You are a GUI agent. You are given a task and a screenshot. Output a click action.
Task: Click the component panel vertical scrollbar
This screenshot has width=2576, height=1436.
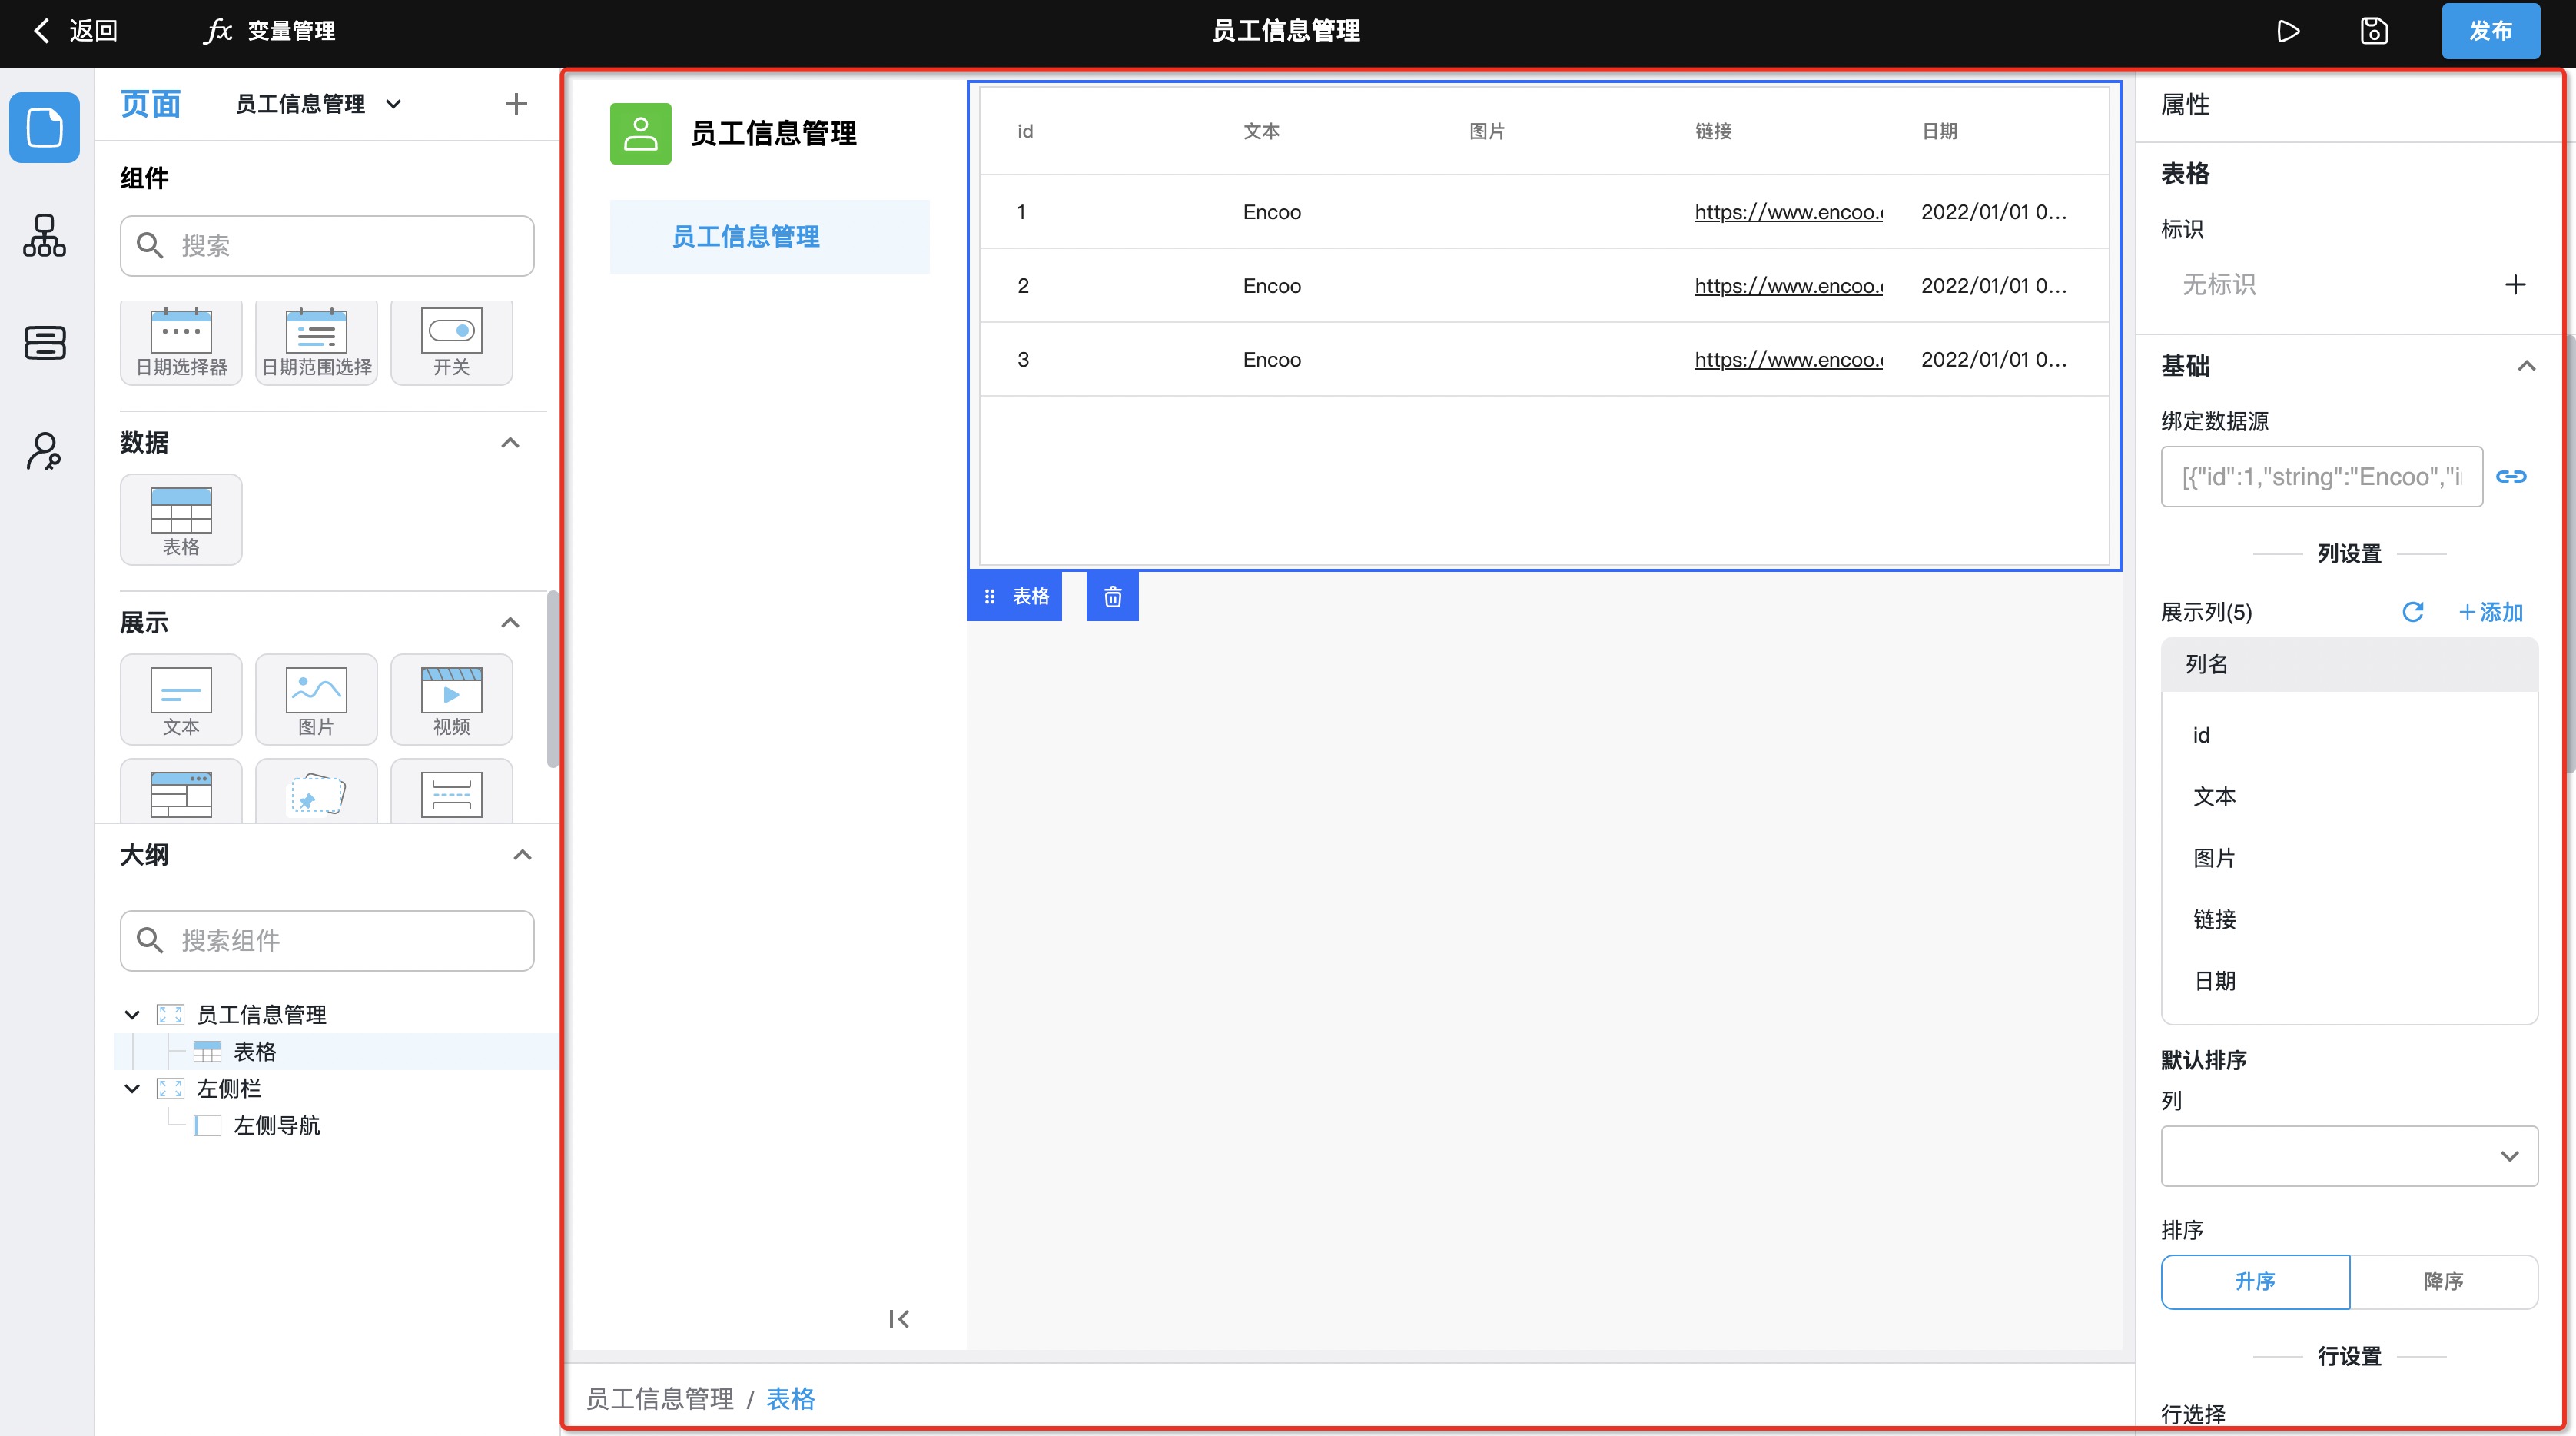click(552, 680)
